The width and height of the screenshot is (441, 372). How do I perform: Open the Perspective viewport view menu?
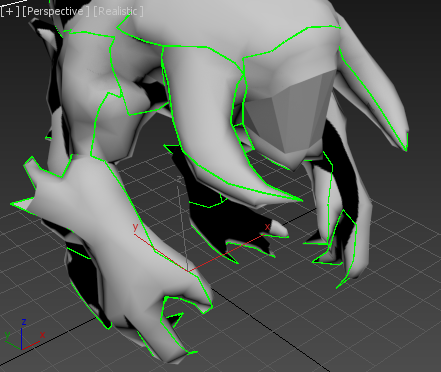pos(56,11)
